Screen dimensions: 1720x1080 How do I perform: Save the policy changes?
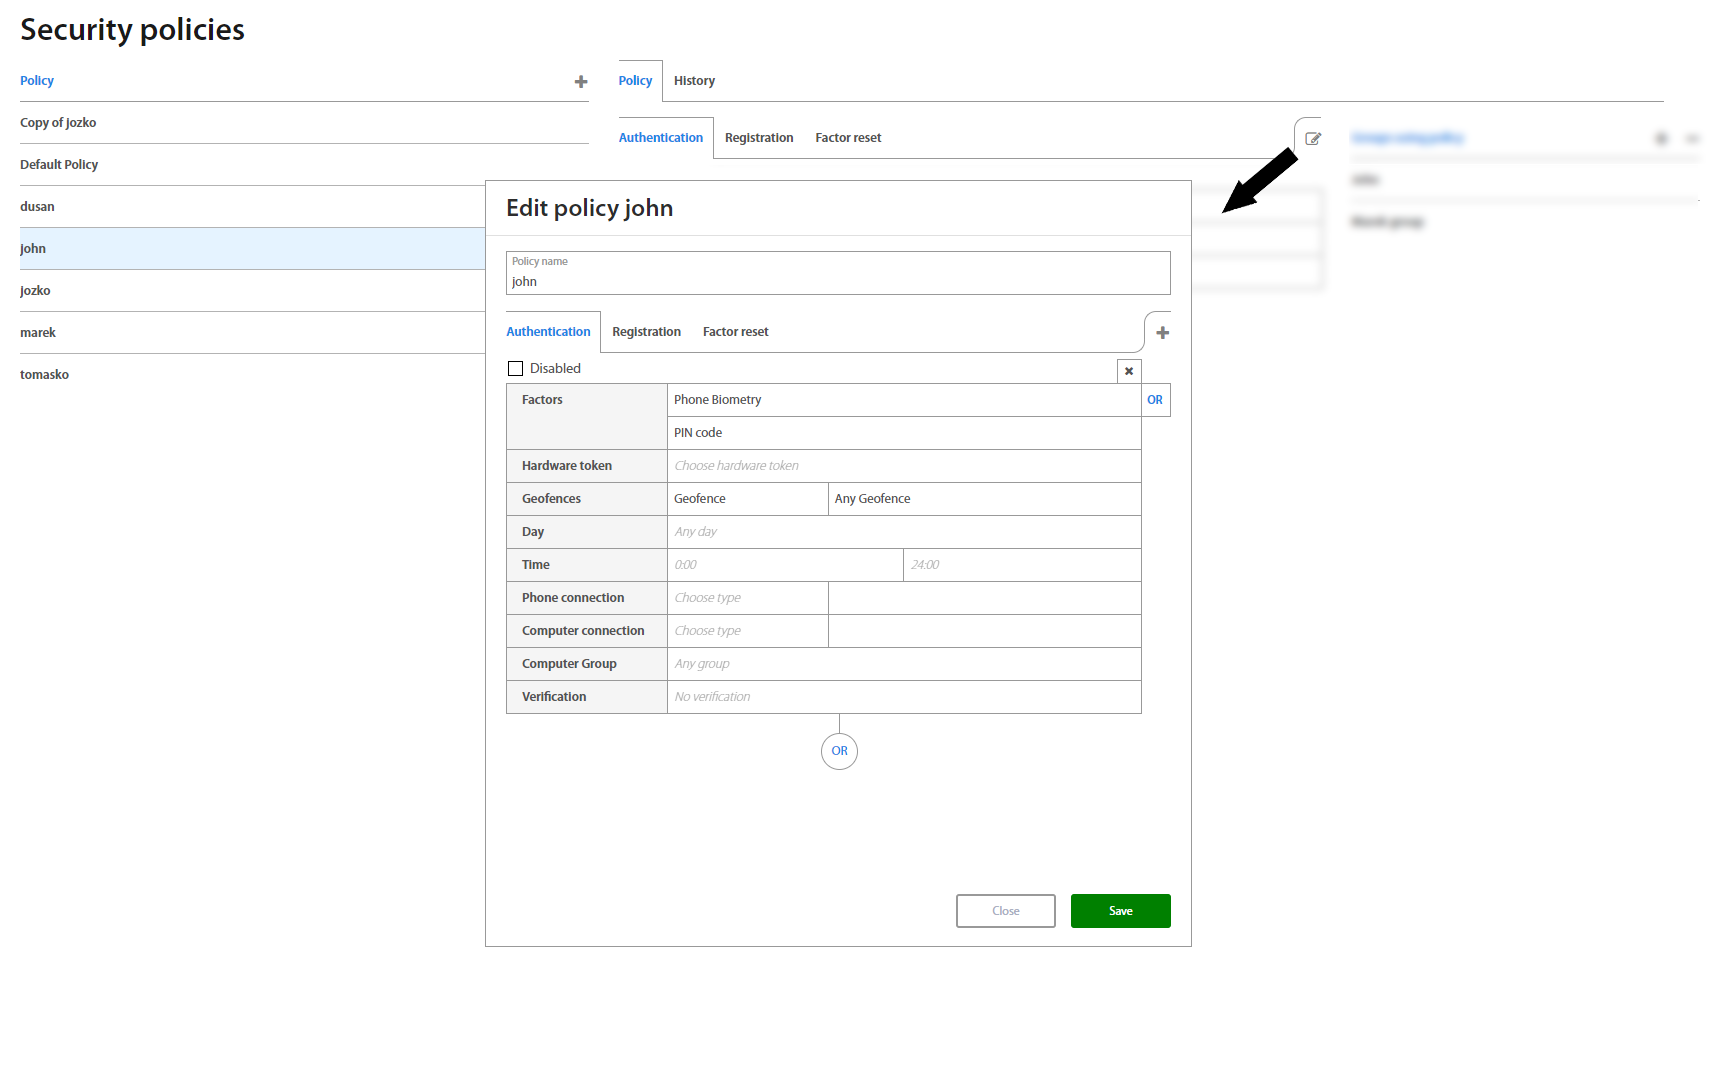pyautogui.click(x=1120, y=911)
